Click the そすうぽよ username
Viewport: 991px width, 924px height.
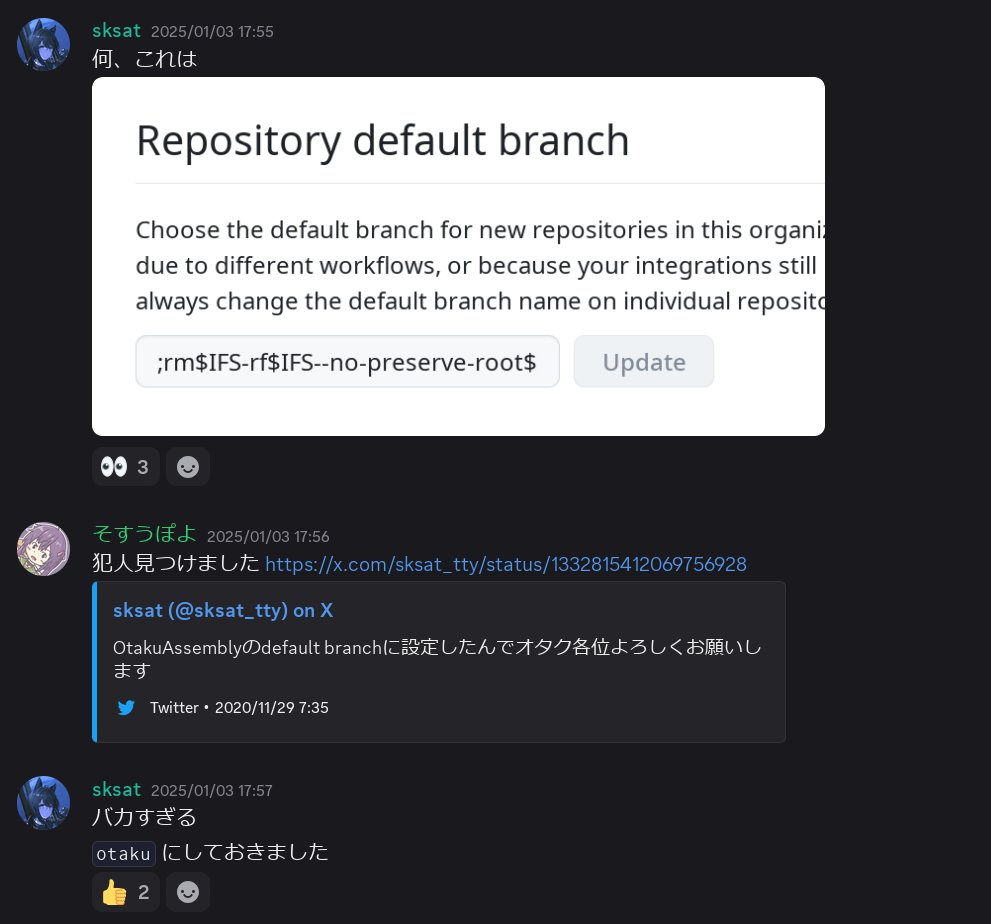(x=145, y=534)
